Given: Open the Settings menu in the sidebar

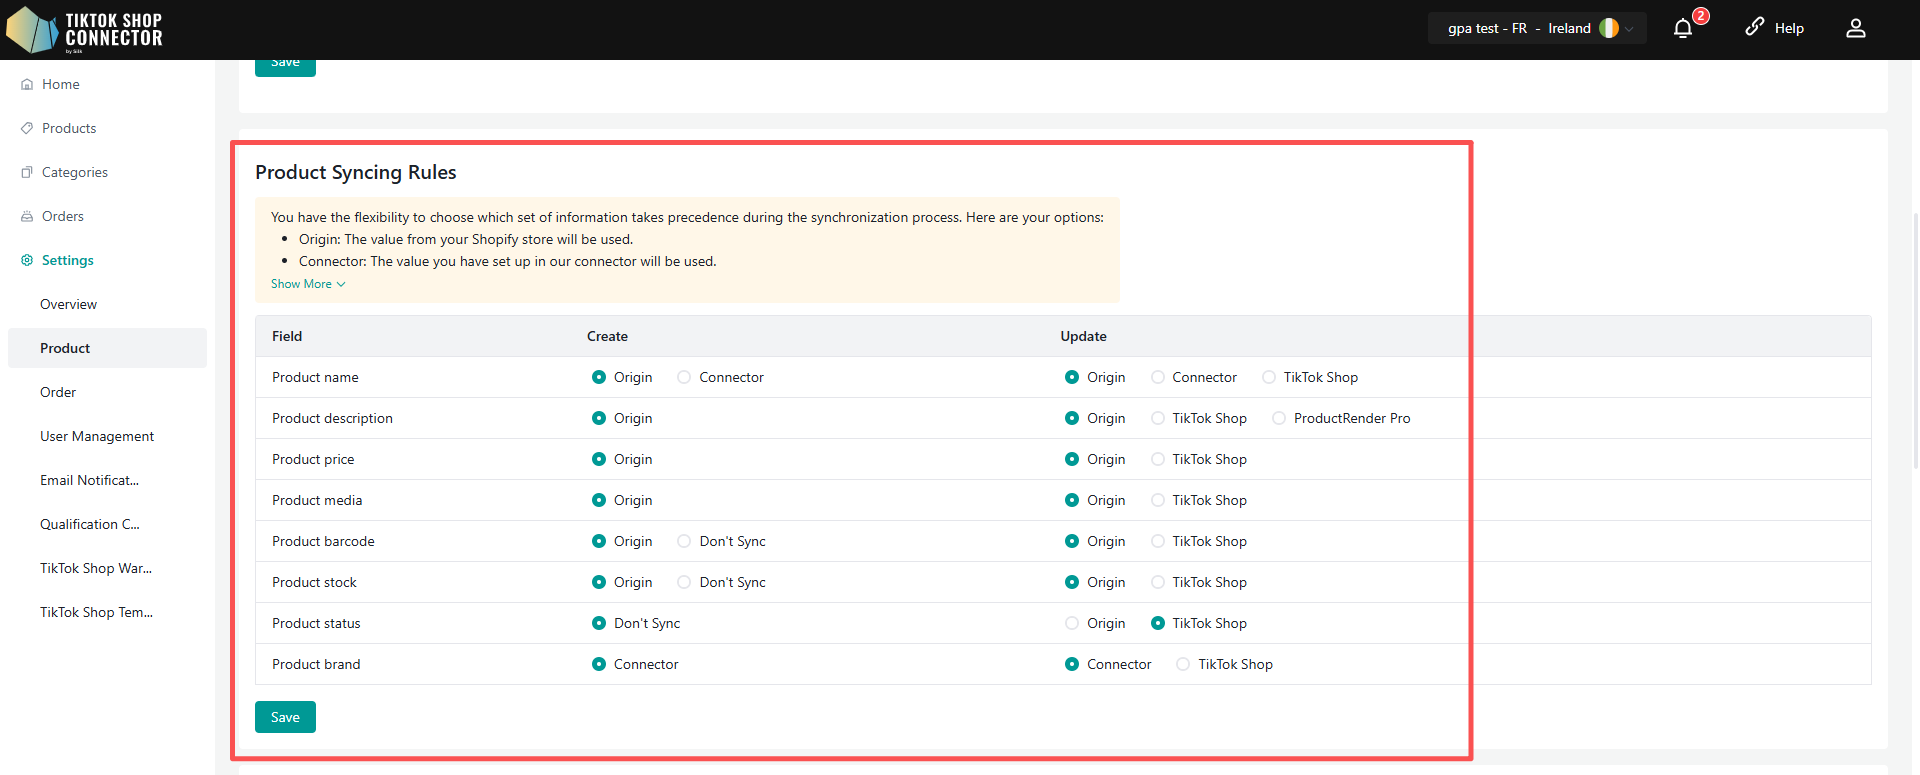Looking at the screenshot, I should tap(68, 260).
